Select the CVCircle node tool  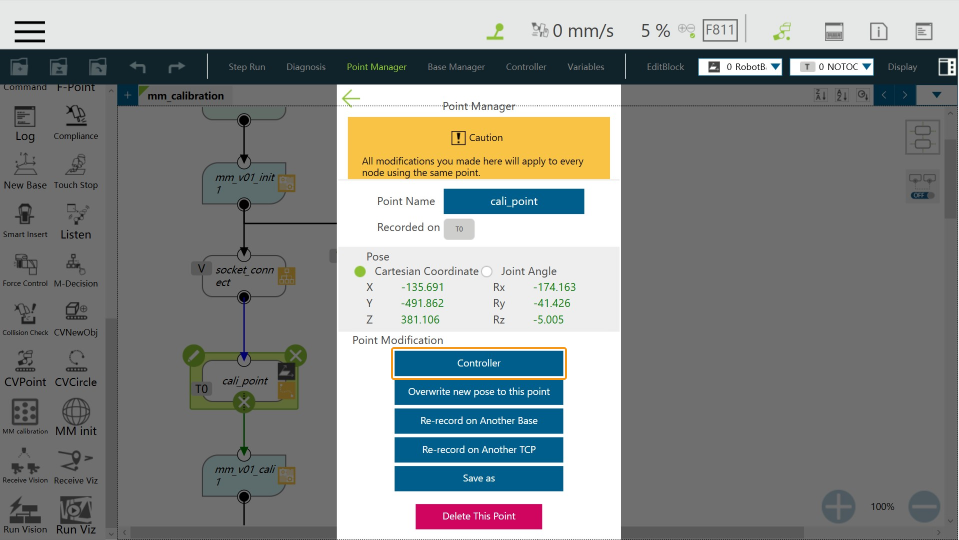click(76, 369)
